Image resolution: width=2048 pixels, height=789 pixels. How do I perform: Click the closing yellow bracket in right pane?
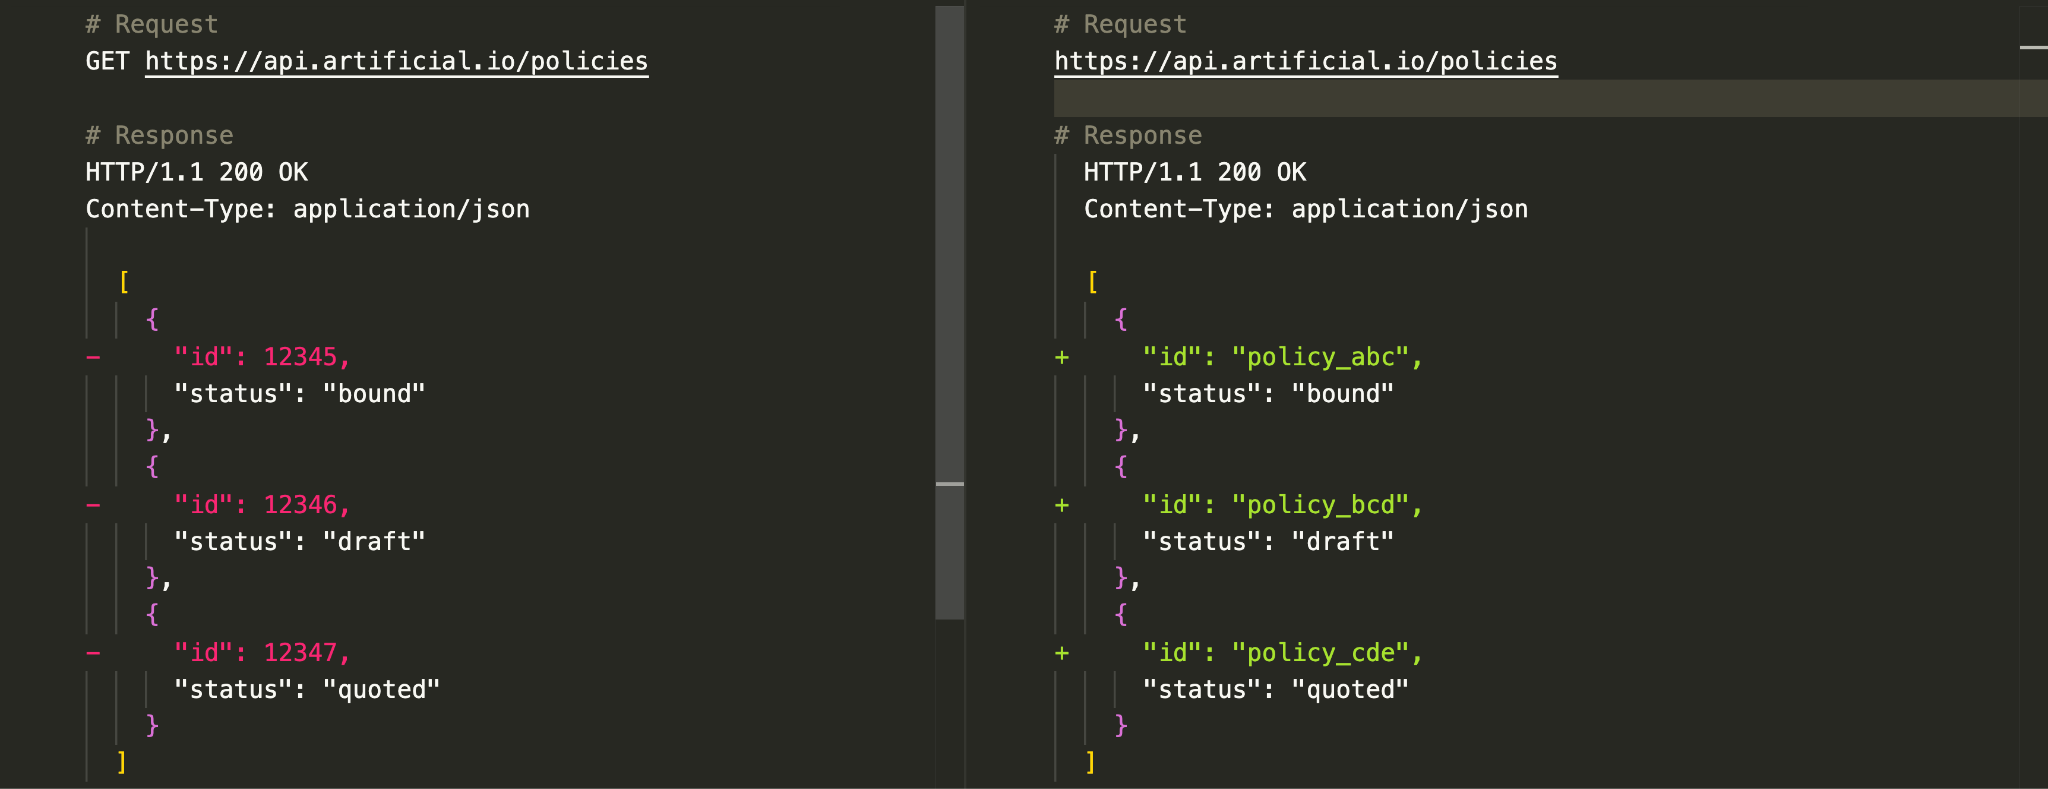coord(1091,763)
